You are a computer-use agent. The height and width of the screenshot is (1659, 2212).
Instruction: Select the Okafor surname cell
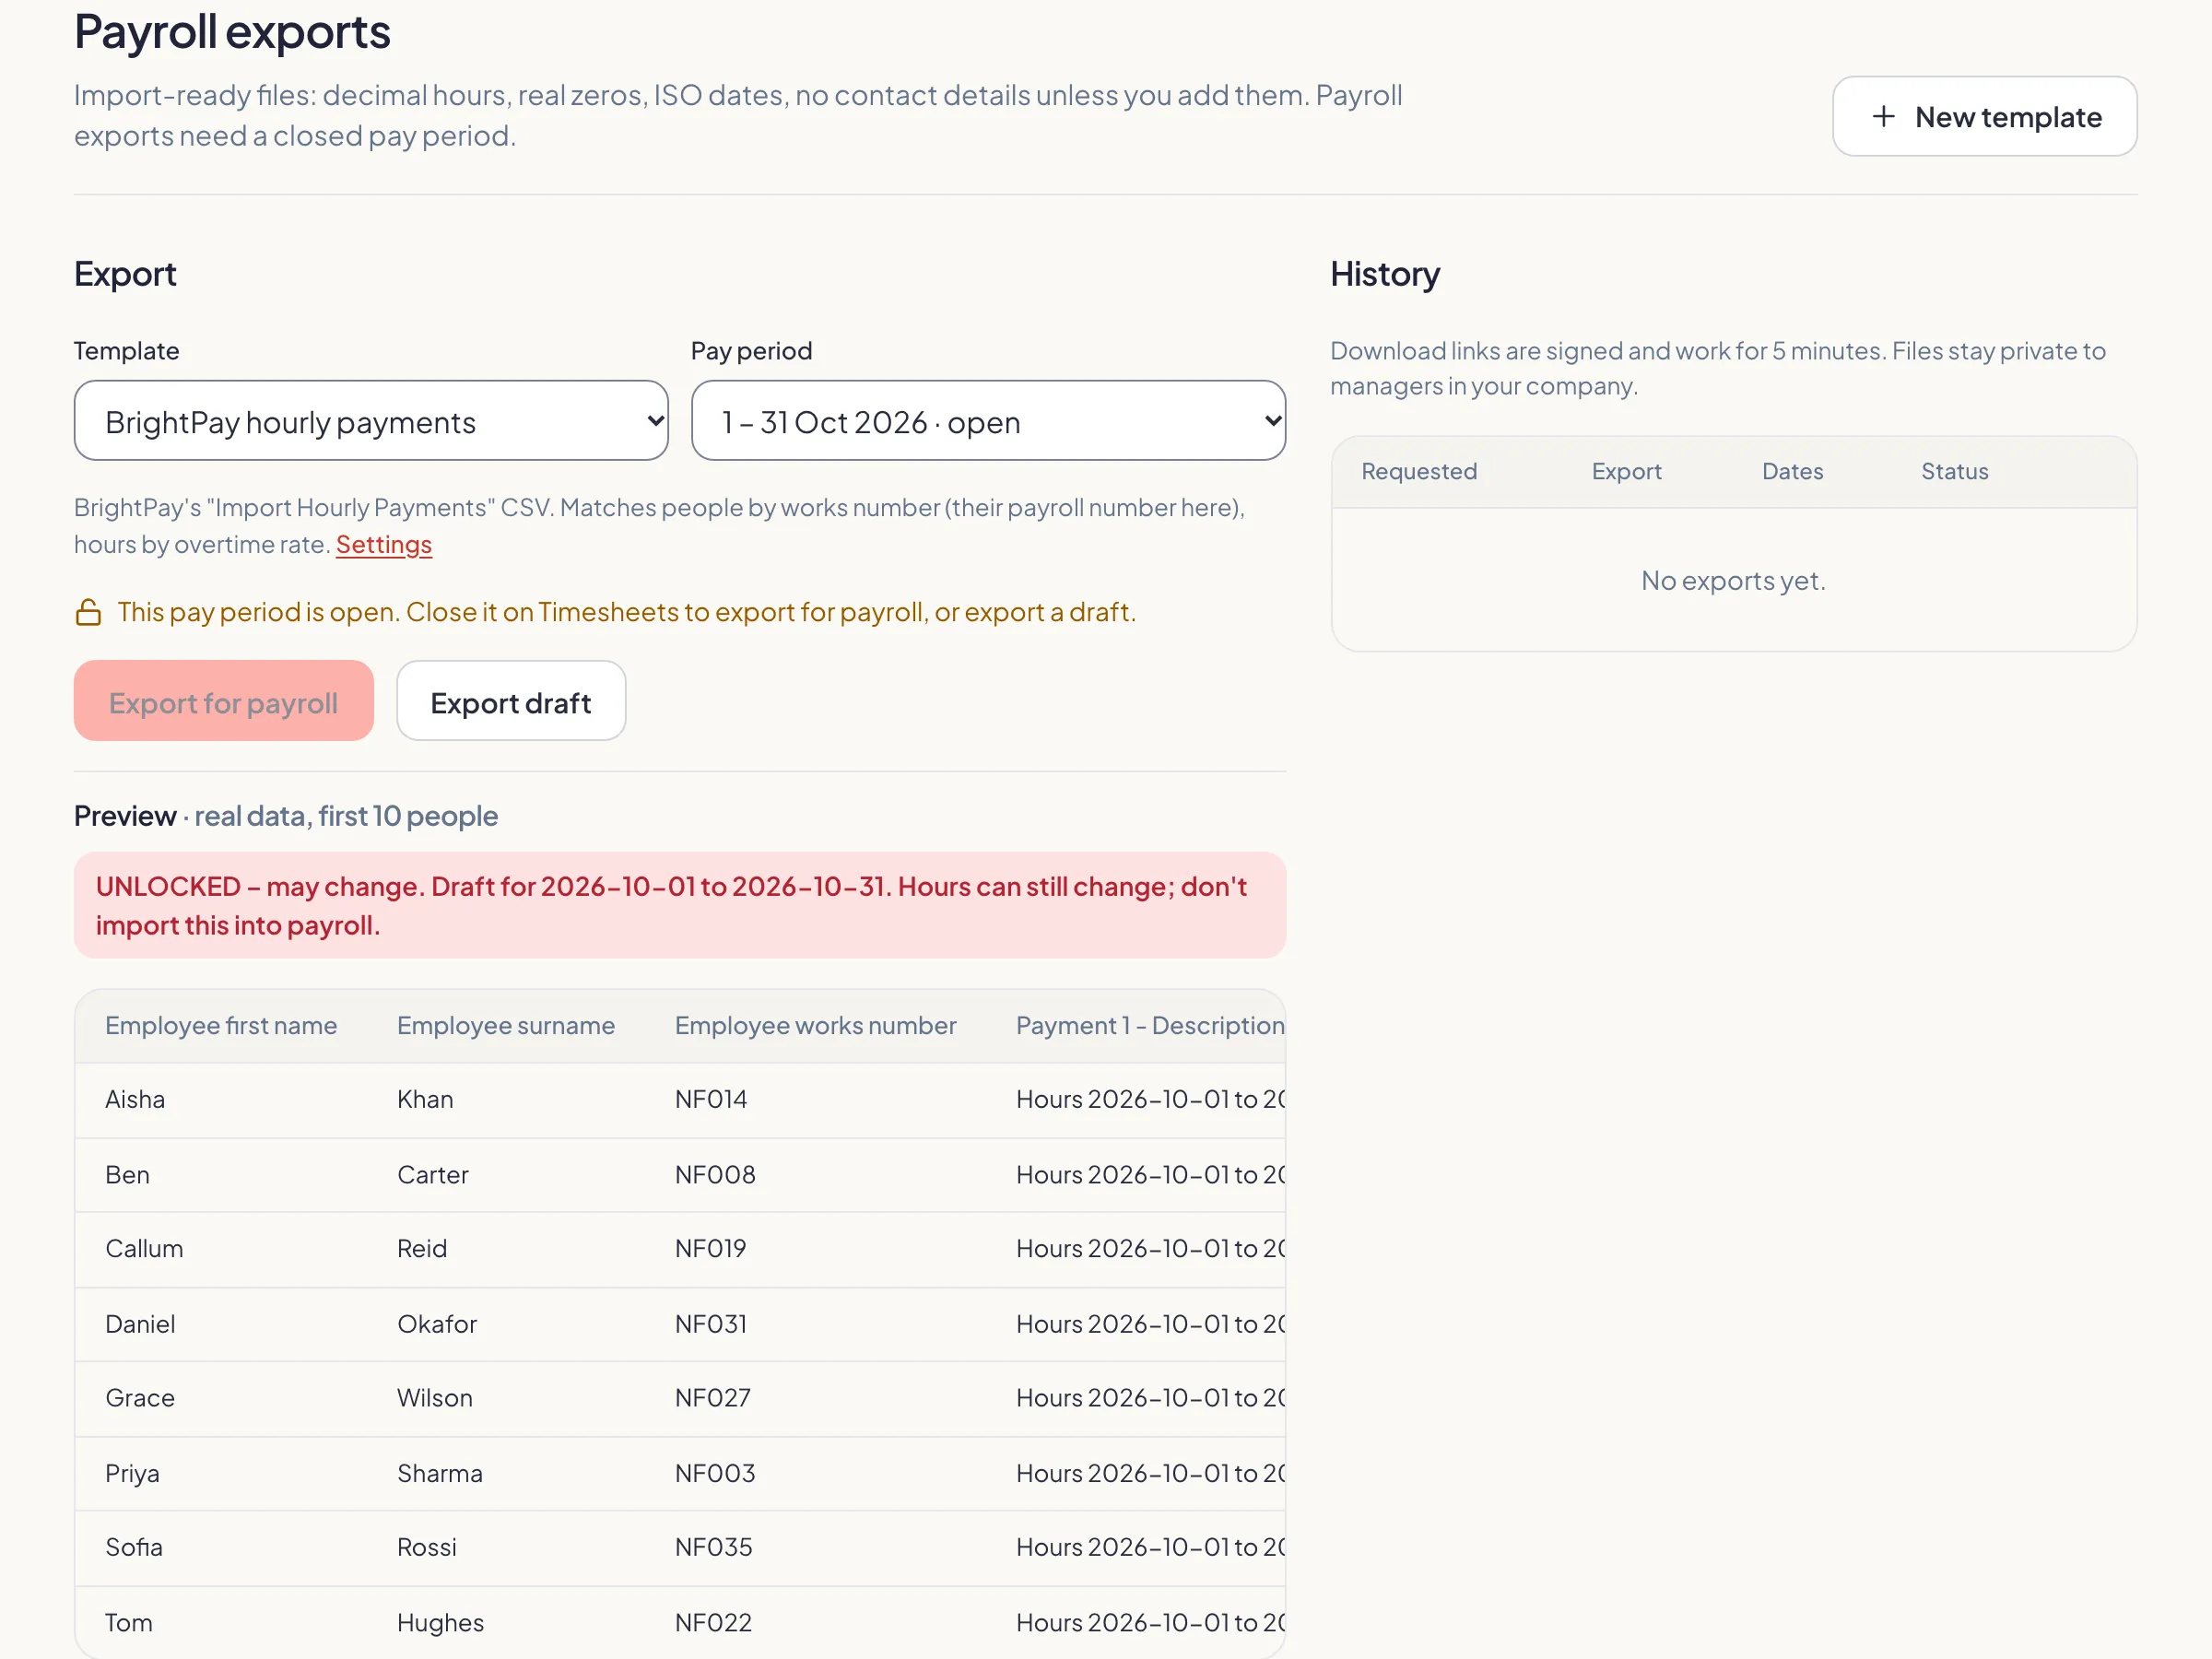pos(437,1324)
